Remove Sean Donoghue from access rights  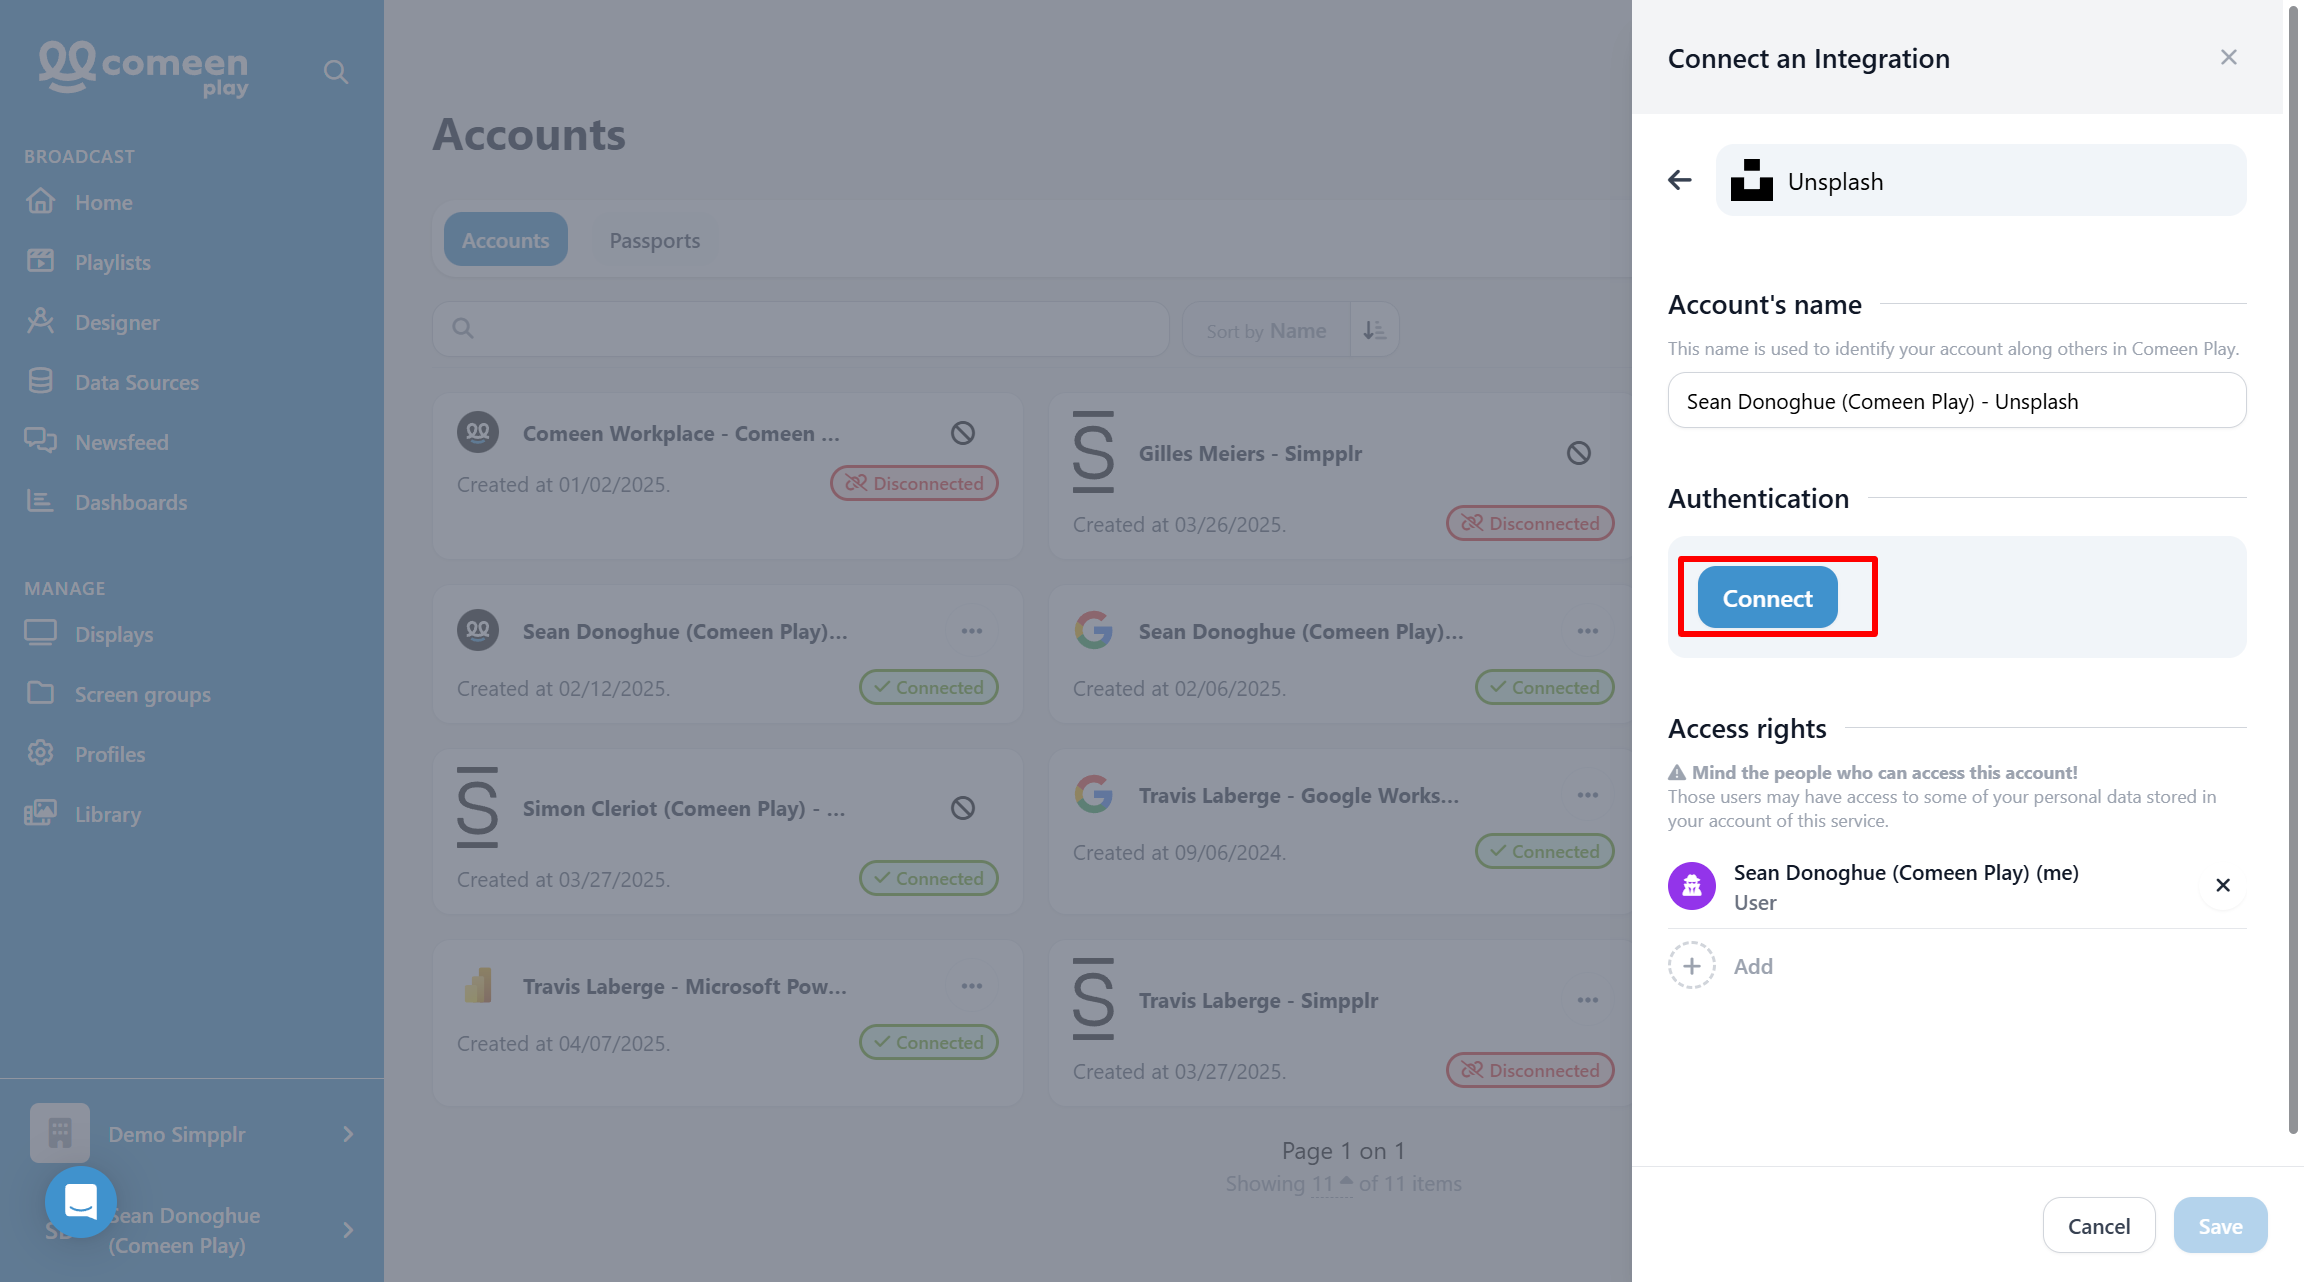click(x=2223, y=885)
